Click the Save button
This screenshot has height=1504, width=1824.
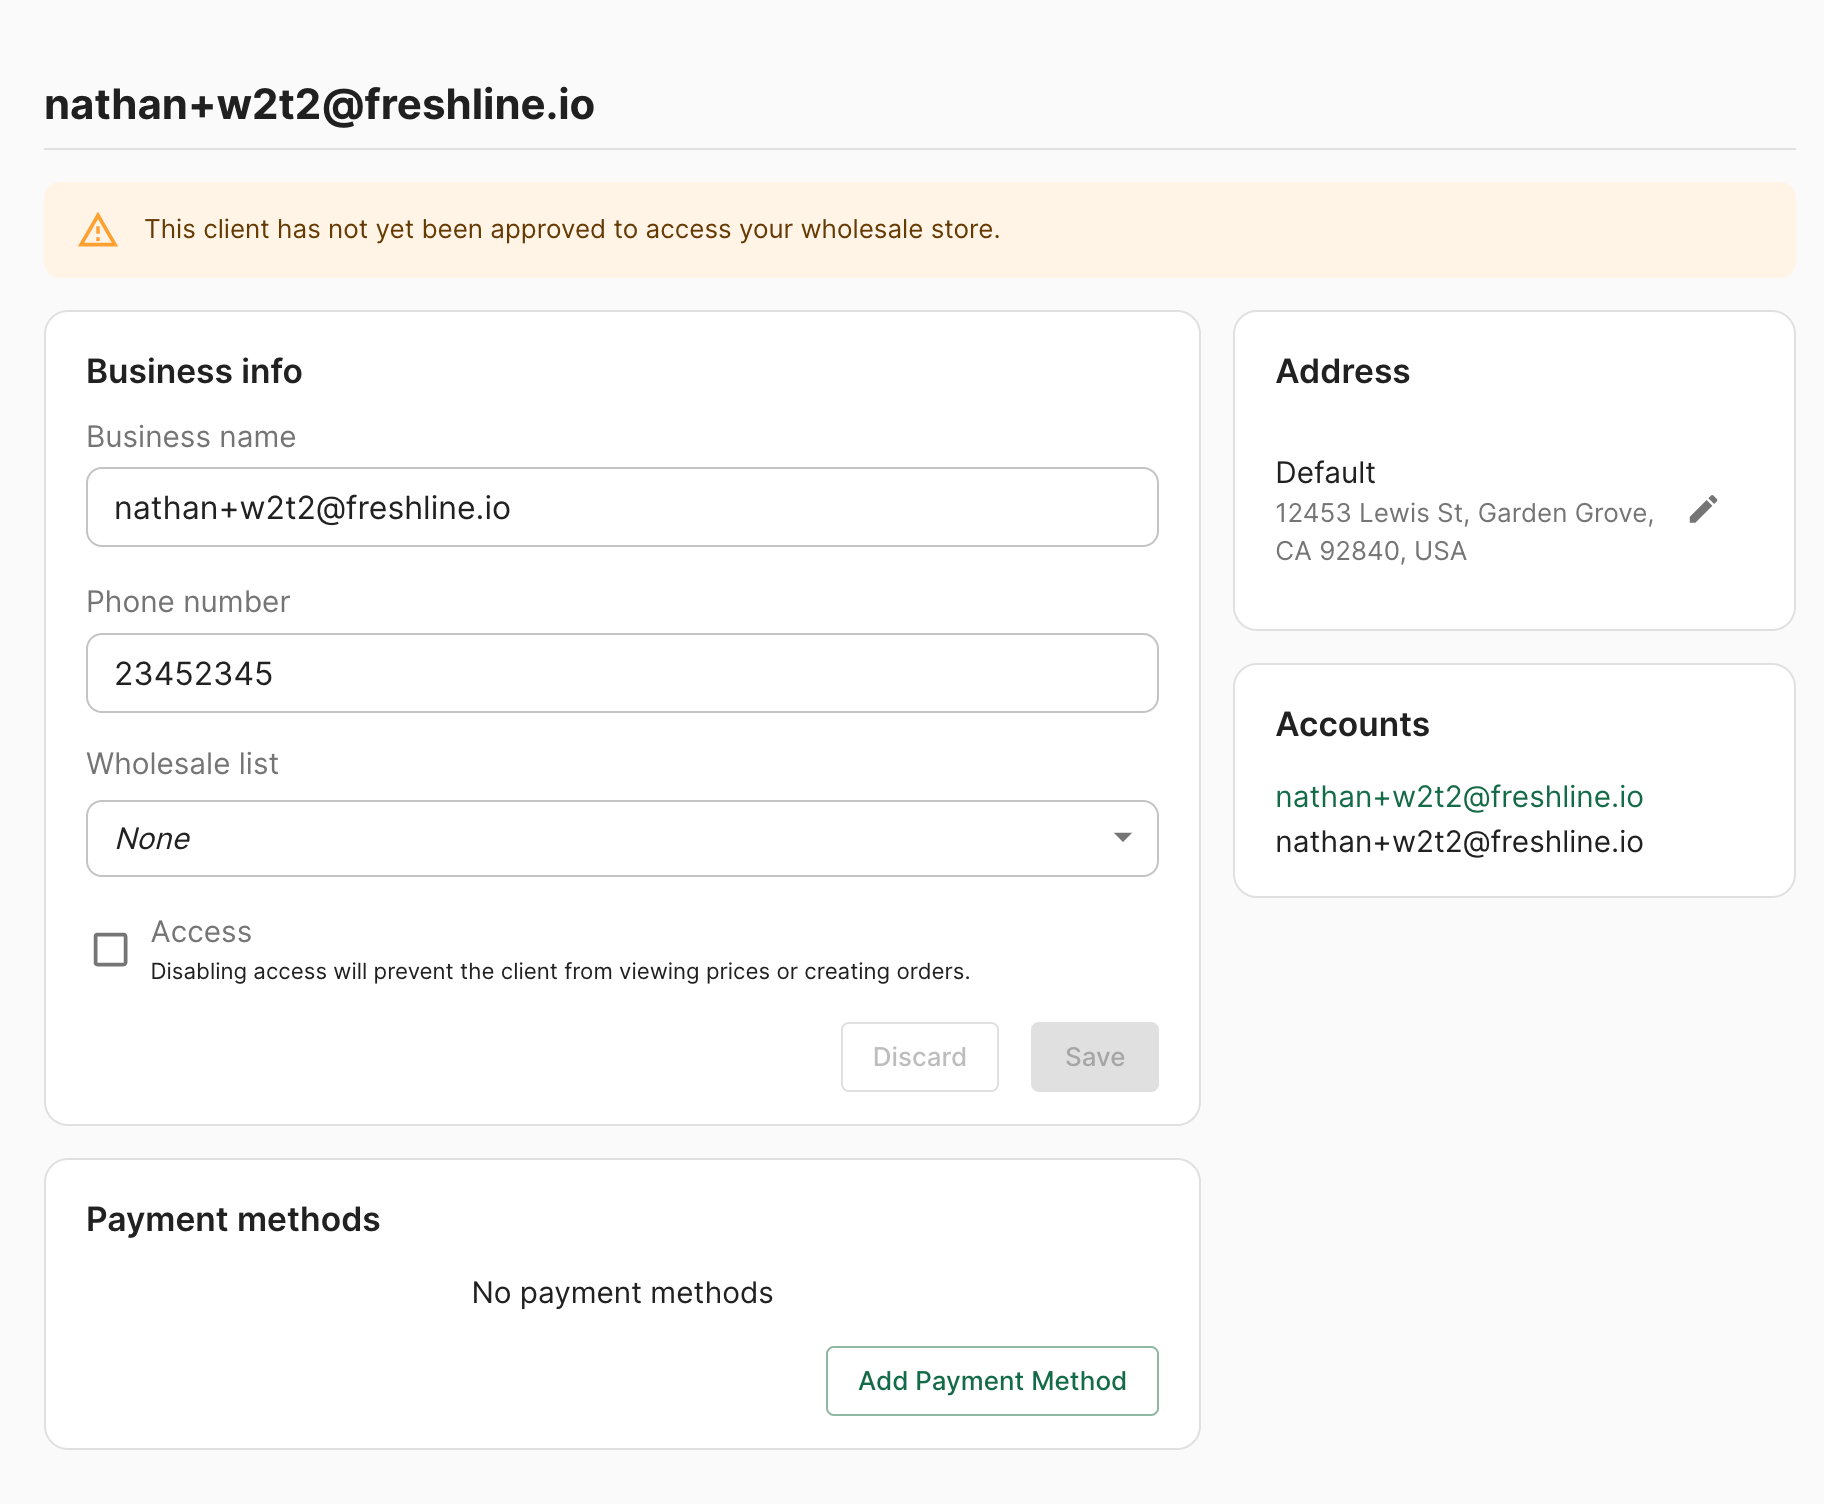click(x=1095, y=1057)
